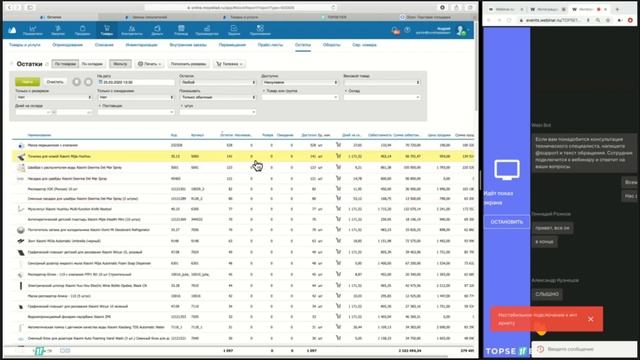The height and width of the screenshot is (360, 640).
Task: Open the Доступно filter dropdown
Action: click(300, 82)
